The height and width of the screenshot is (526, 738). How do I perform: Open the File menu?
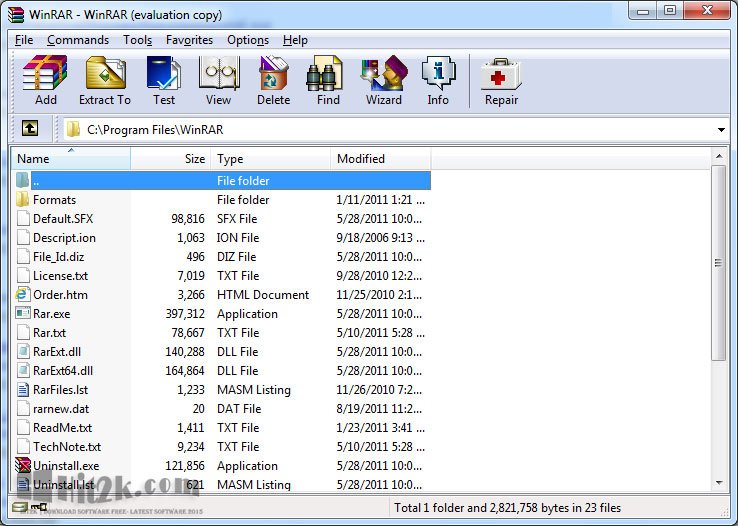click(24, 40)
